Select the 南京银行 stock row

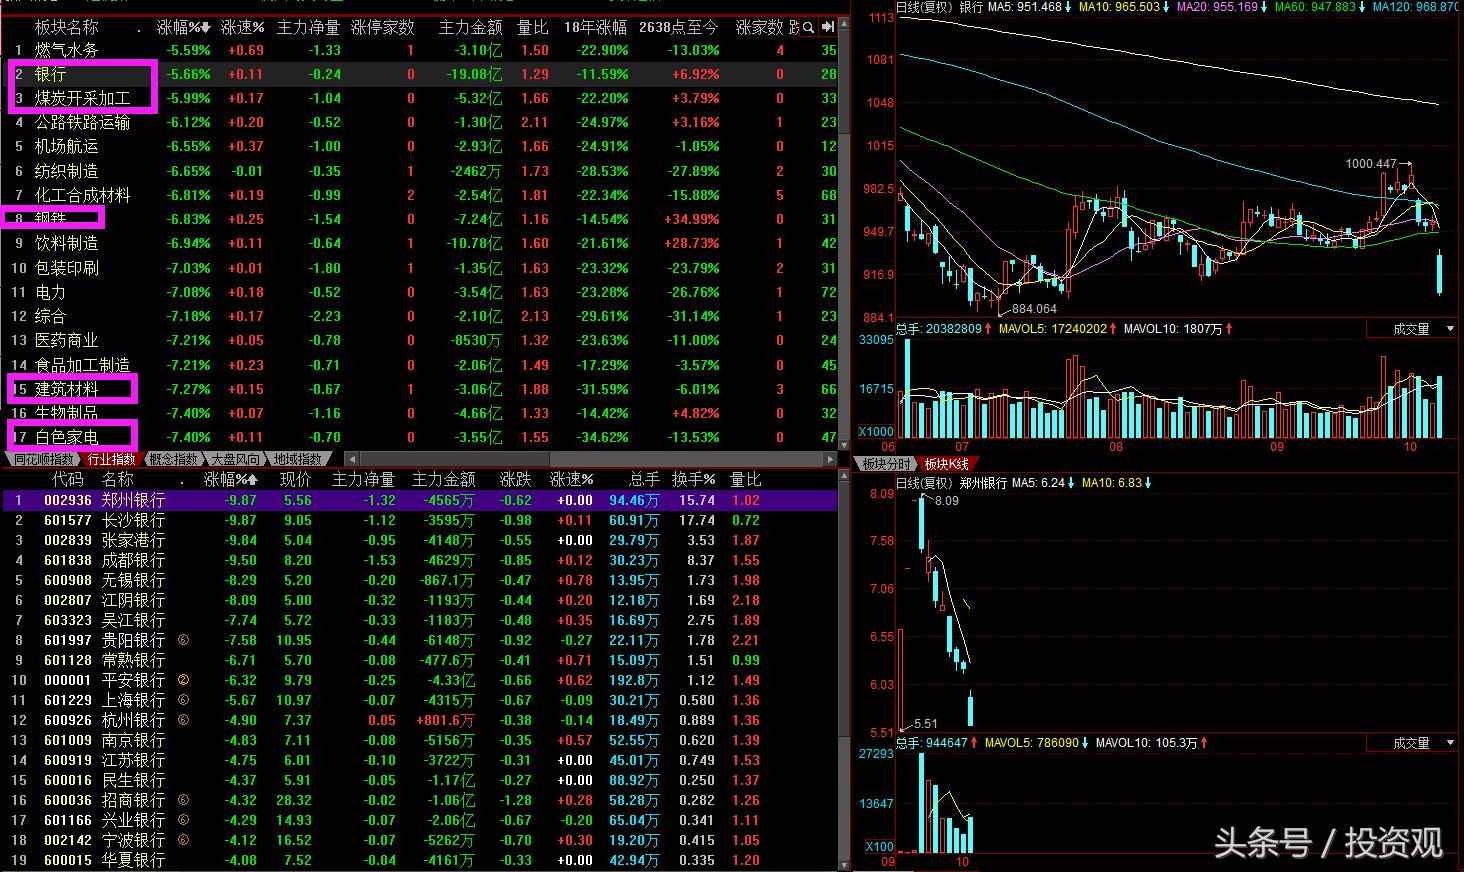point(419,740)
